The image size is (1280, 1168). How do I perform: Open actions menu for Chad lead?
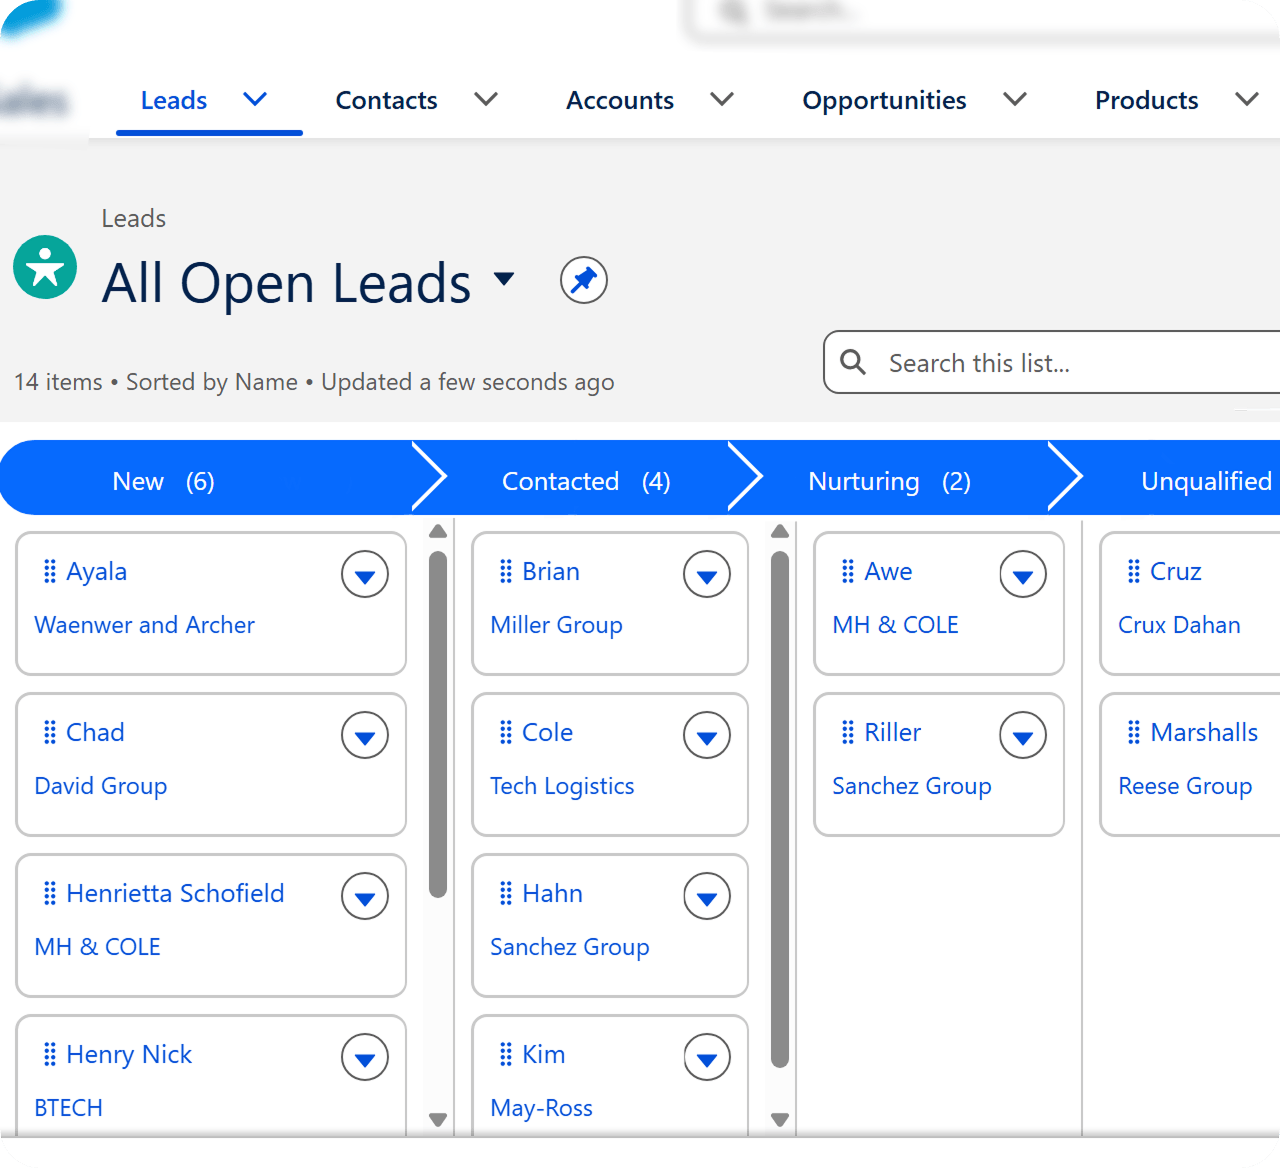pyautogui.click(x=365, y=736)
